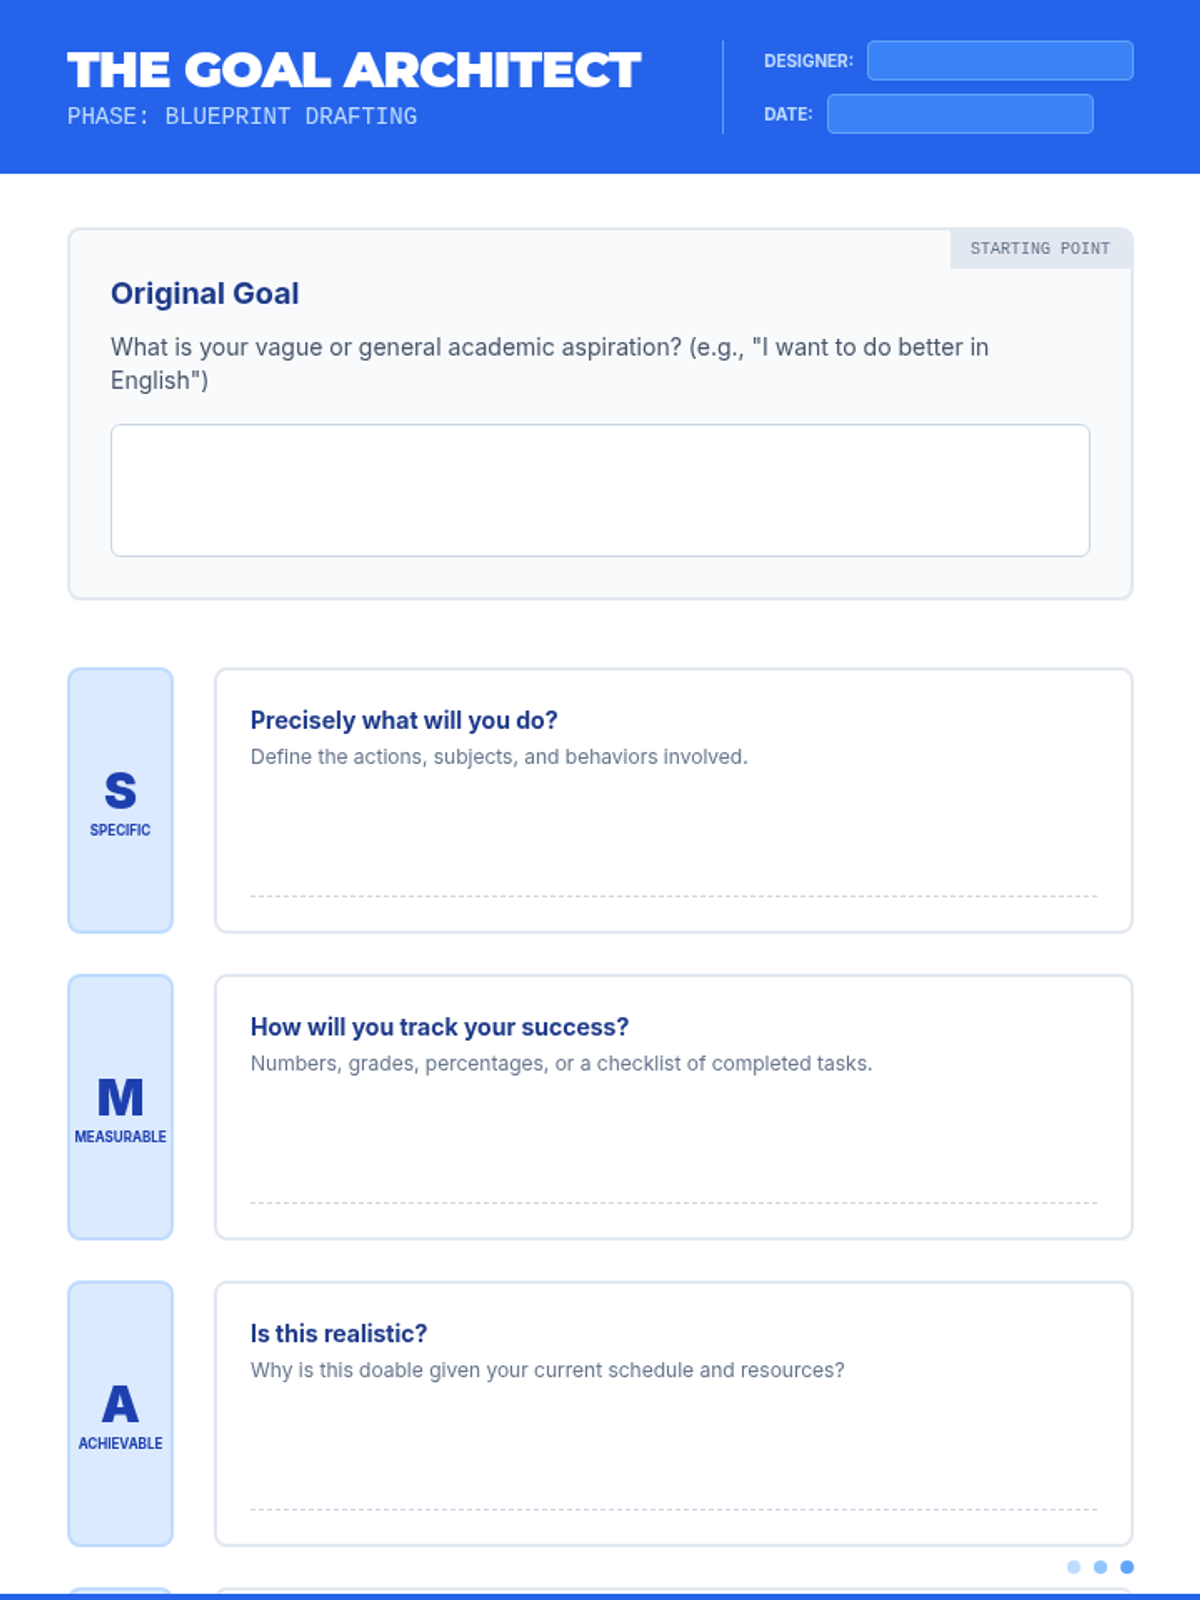Select the A Achievable letter badge
The height and width of the screenshot is (1600, 1200).
click(x=120, y=1413)
